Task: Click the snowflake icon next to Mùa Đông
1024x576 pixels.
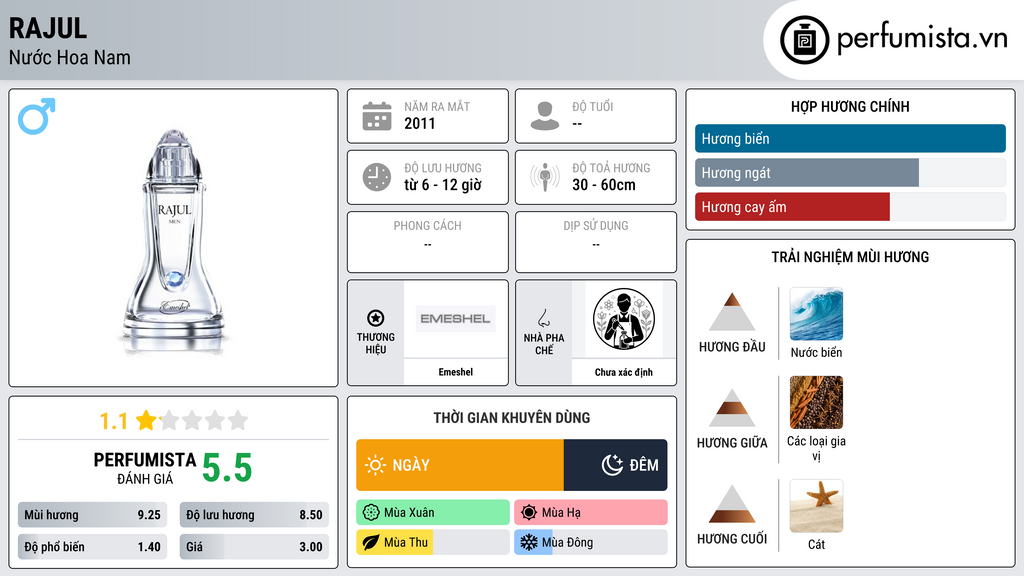Action: pos(529,542)
